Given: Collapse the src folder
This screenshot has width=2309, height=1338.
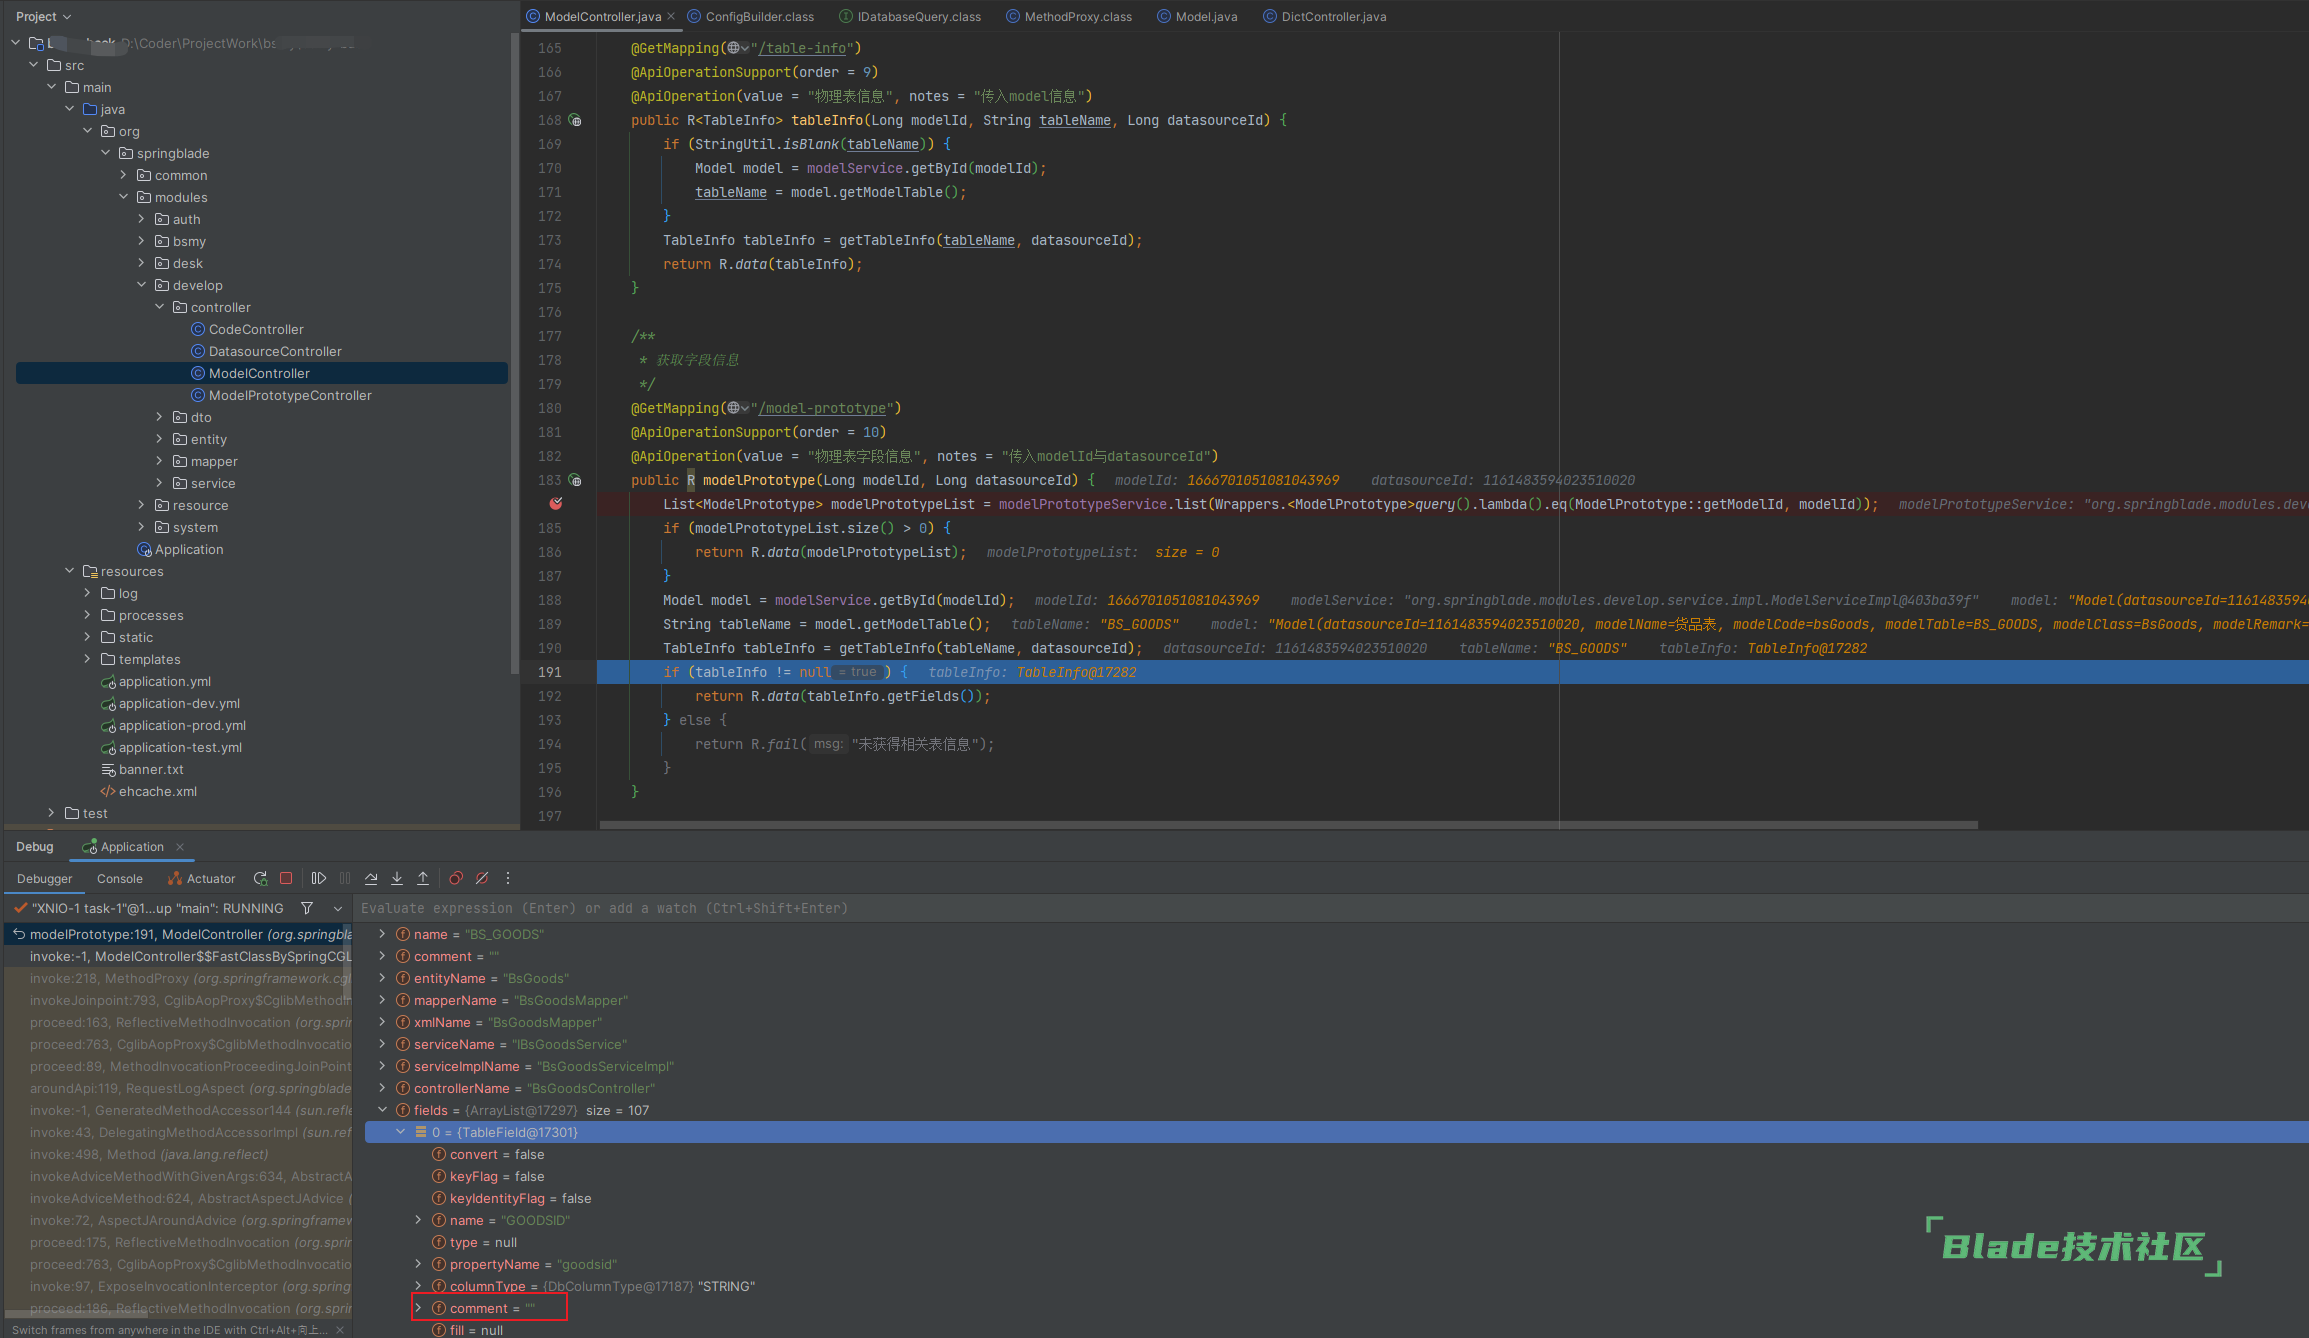Looking at the screenshot, I should pos(33,65).
